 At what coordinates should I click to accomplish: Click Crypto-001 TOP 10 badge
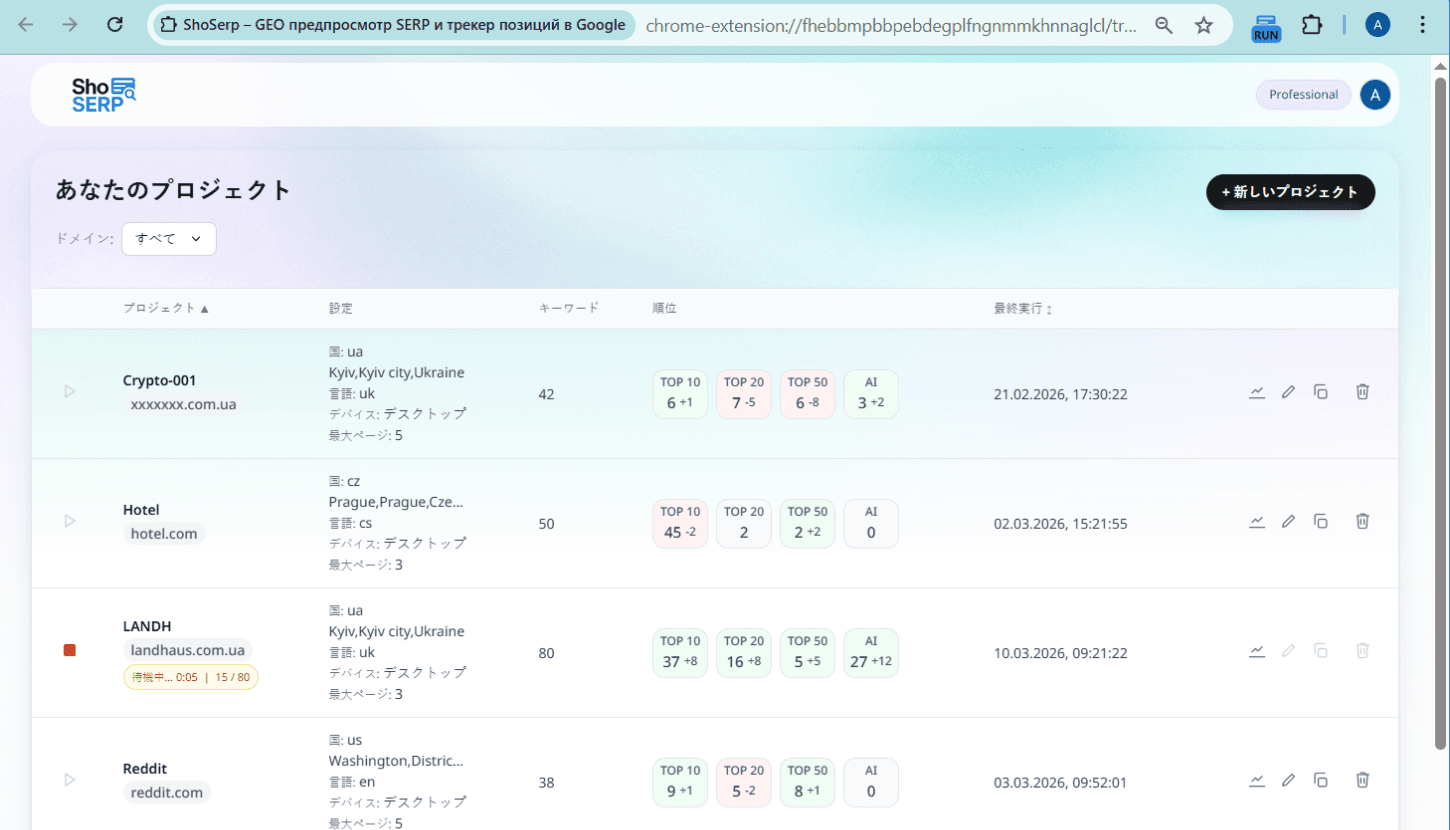680,394
